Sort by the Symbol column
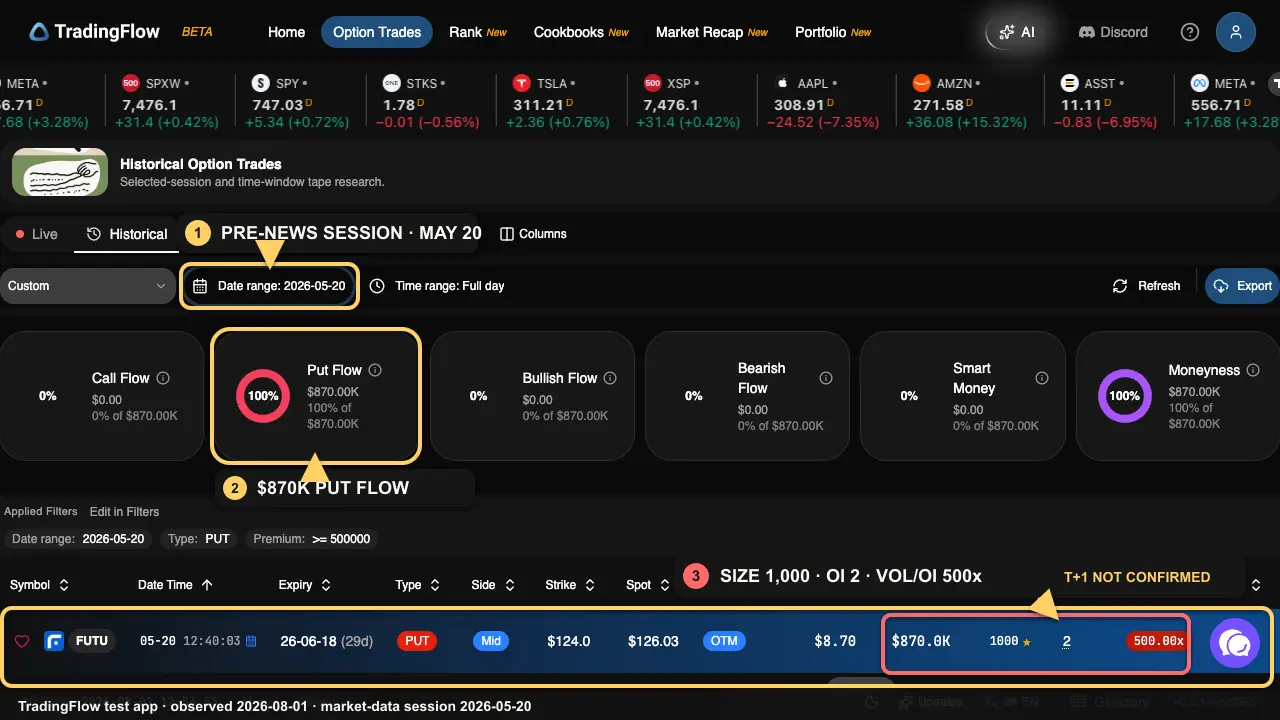Image resolution: width=1280 pixels, height=720 pixels. point(39,585)
